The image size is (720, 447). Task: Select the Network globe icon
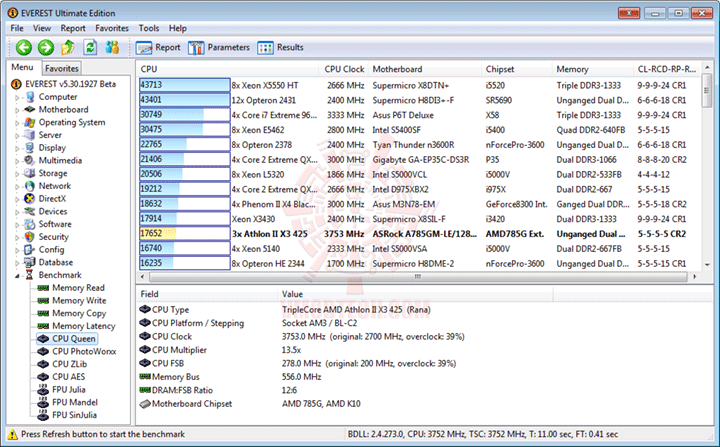30,186
